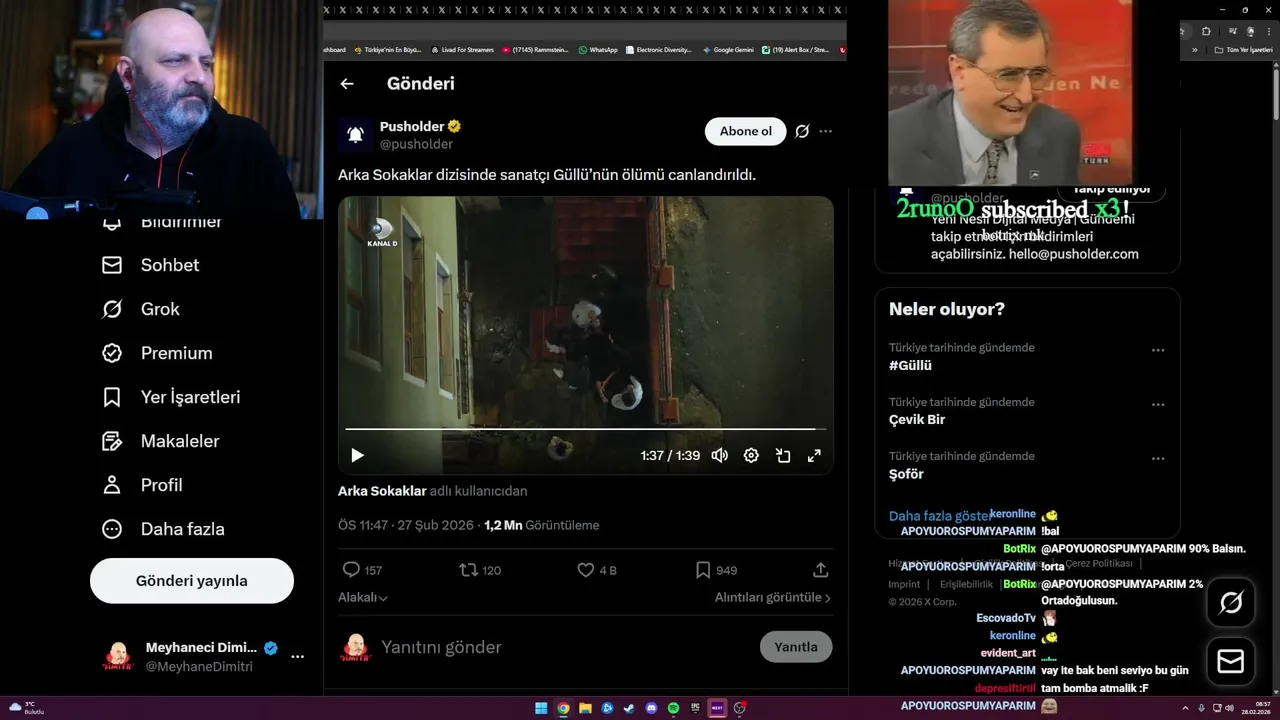Open the more options for #Güllü trend
The height and width of the screenshot is (720, 1280).
[1158, 350]
